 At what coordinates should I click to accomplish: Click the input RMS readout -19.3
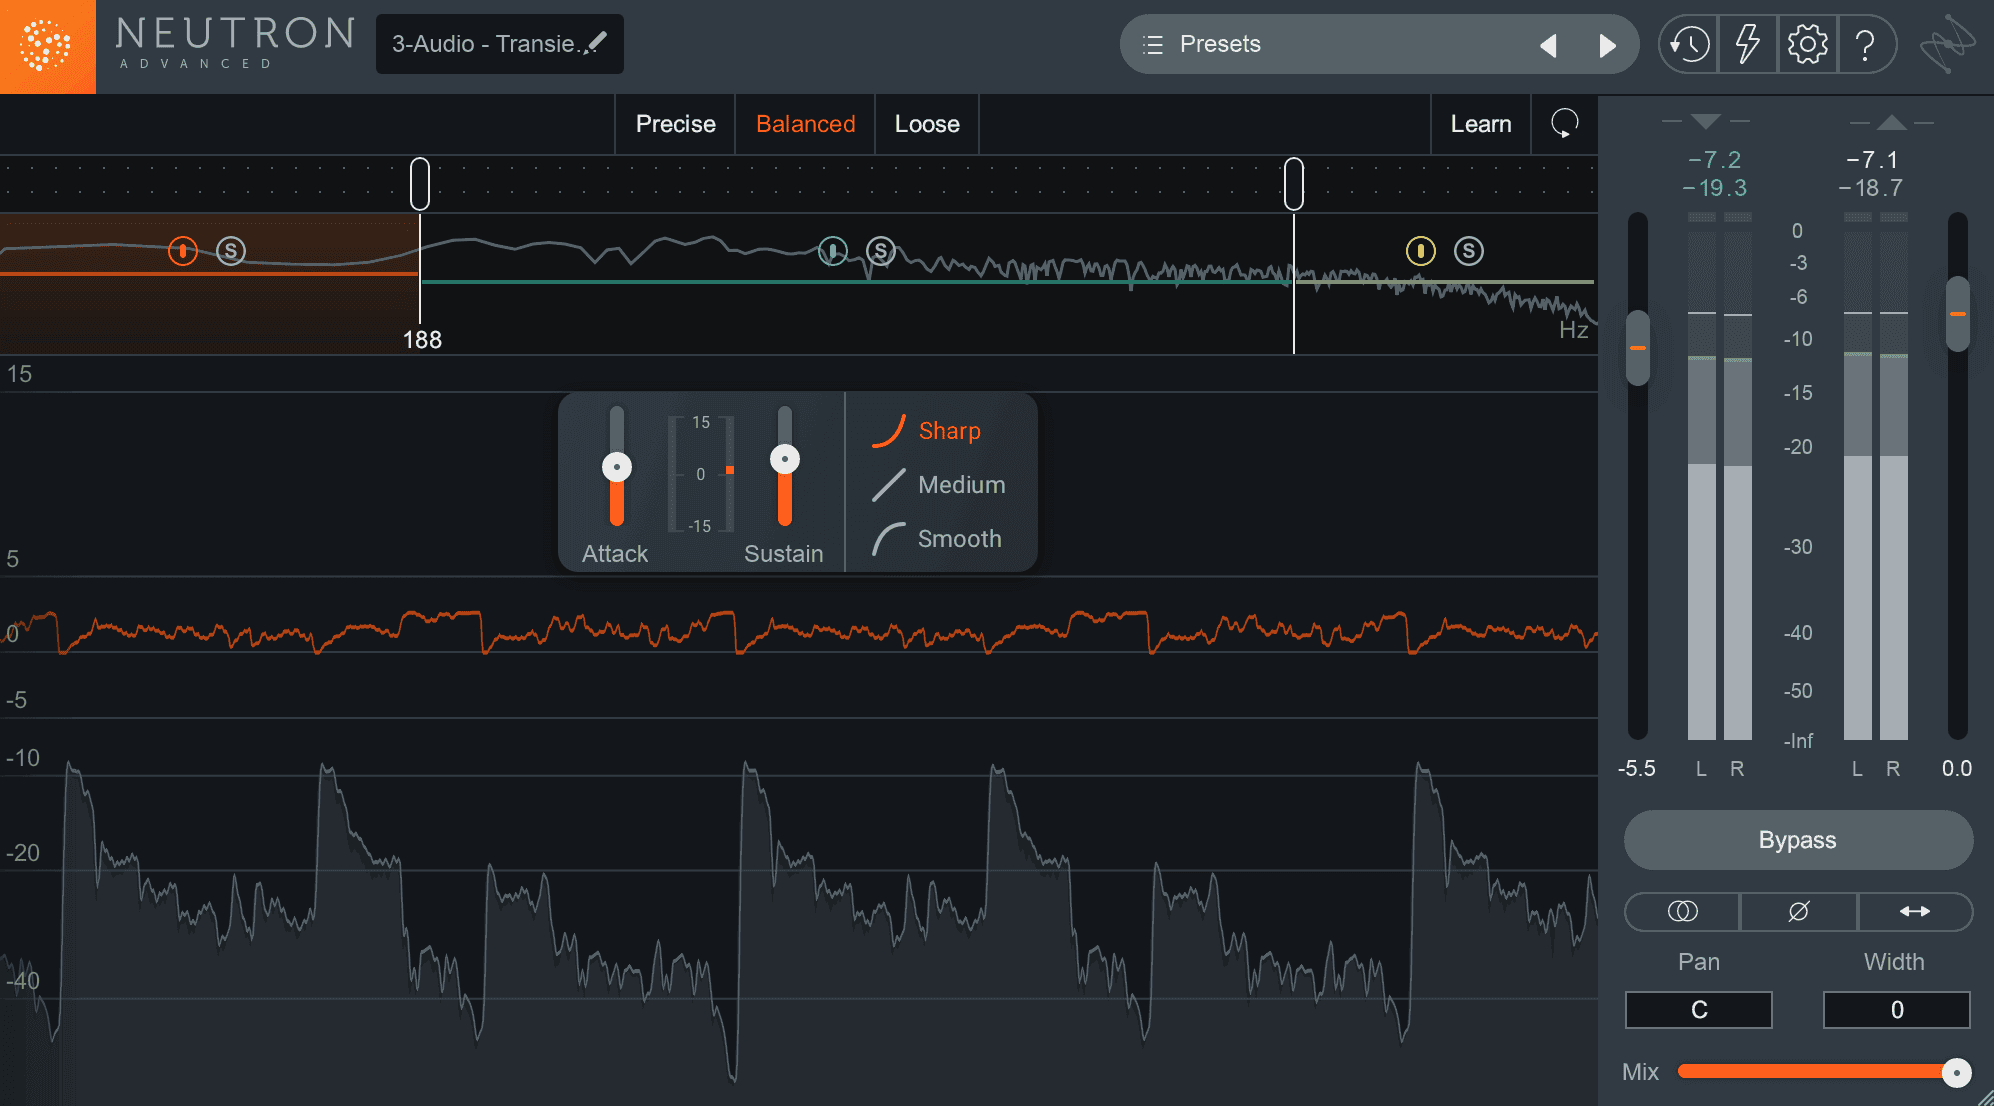(1714, 188)
